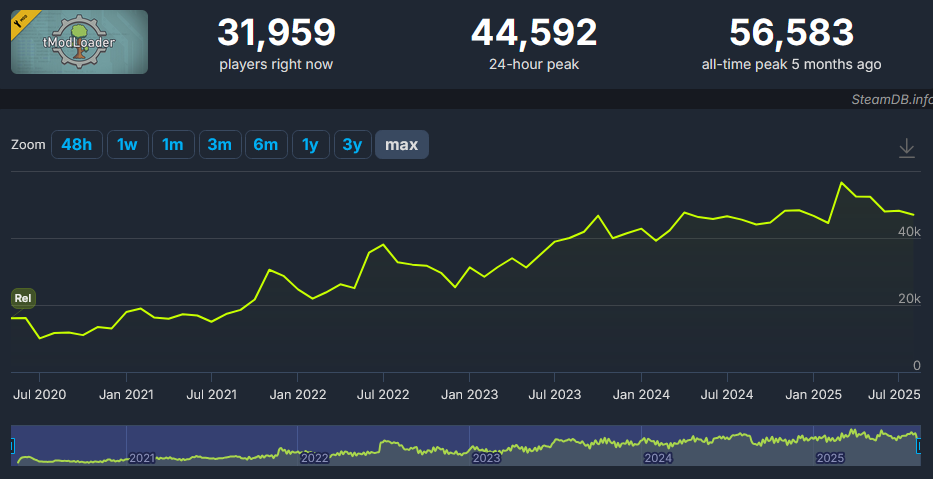The image size is (933, 479).
Task: Click 2024 in the navigator timeline
Action: point(658,458)
